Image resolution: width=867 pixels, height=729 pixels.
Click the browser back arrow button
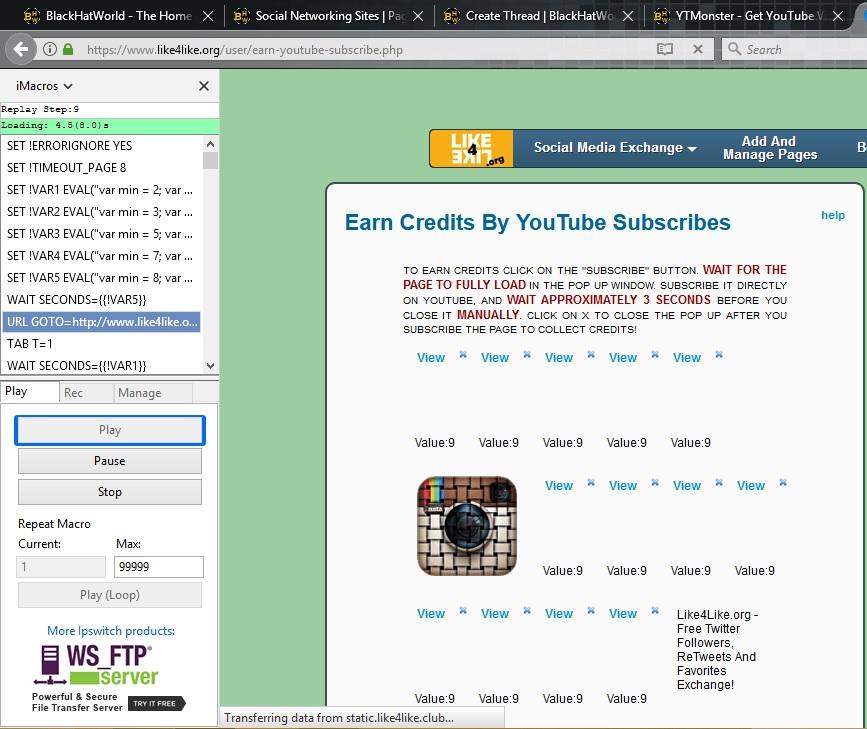point(21,50)
